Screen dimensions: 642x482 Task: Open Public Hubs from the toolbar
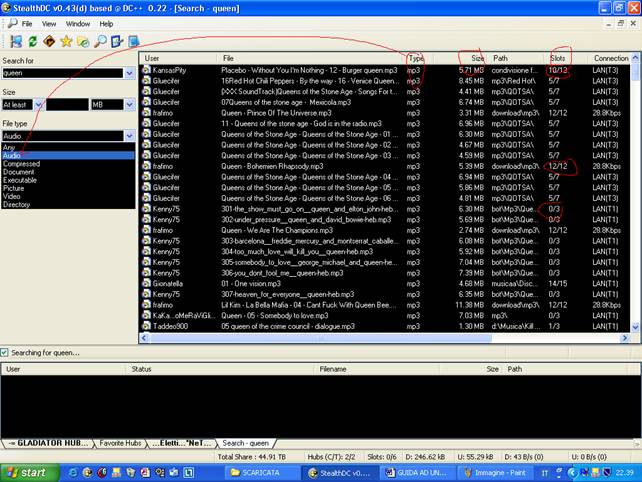16,41
